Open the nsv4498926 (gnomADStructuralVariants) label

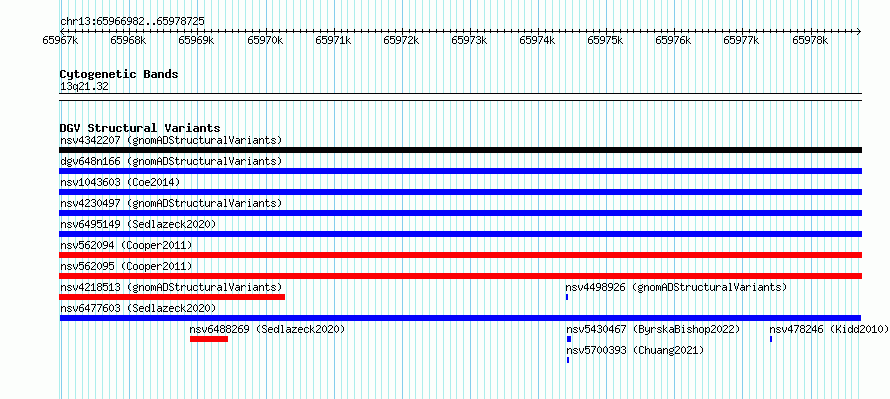tap(677, 287)
